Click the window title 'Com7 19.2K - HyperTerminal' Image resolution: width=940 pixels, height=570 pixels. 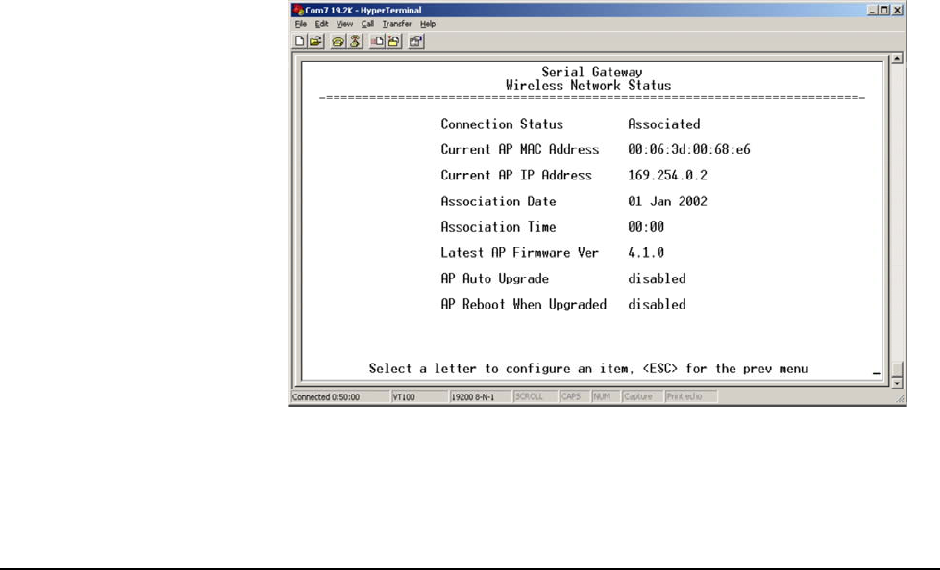[363, 10]
